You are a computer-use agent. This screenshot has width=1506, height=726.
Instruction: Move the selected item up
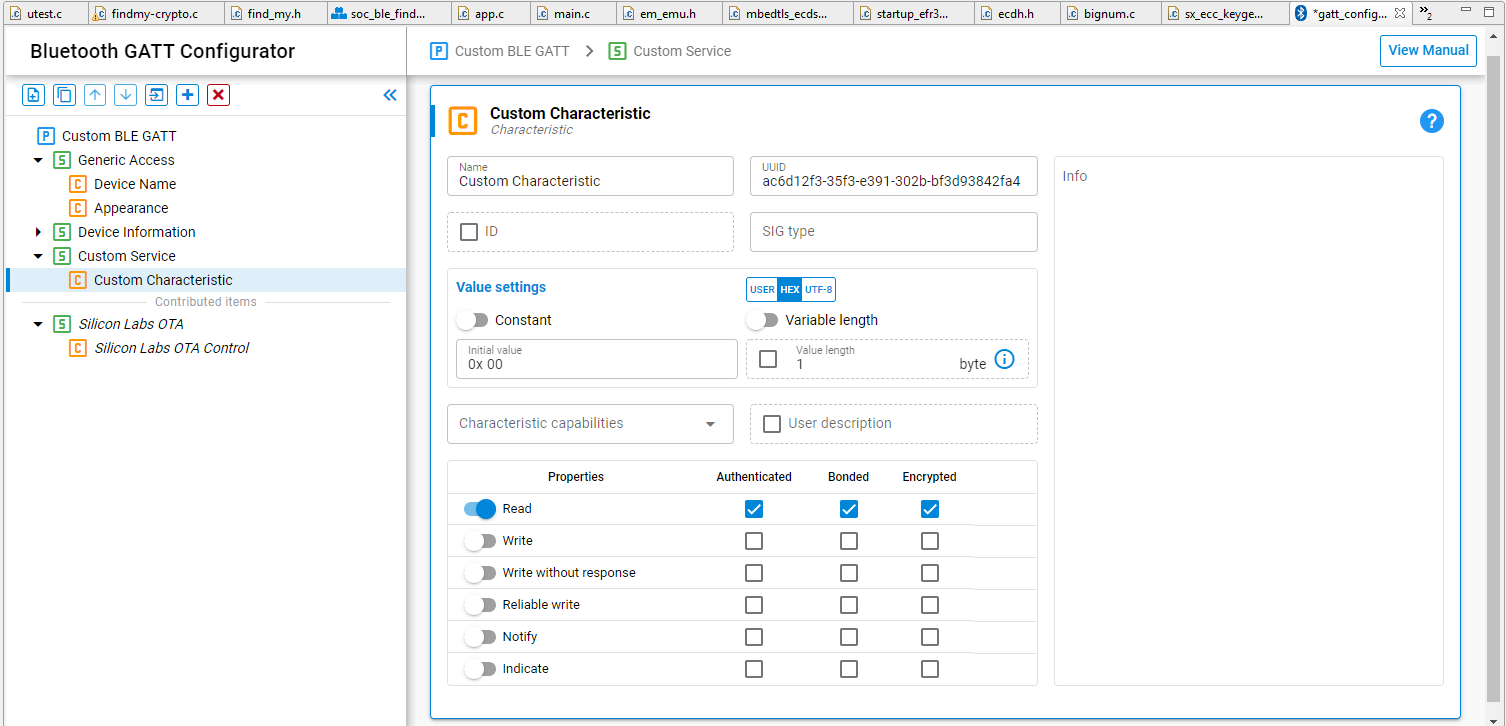[95, 94]
